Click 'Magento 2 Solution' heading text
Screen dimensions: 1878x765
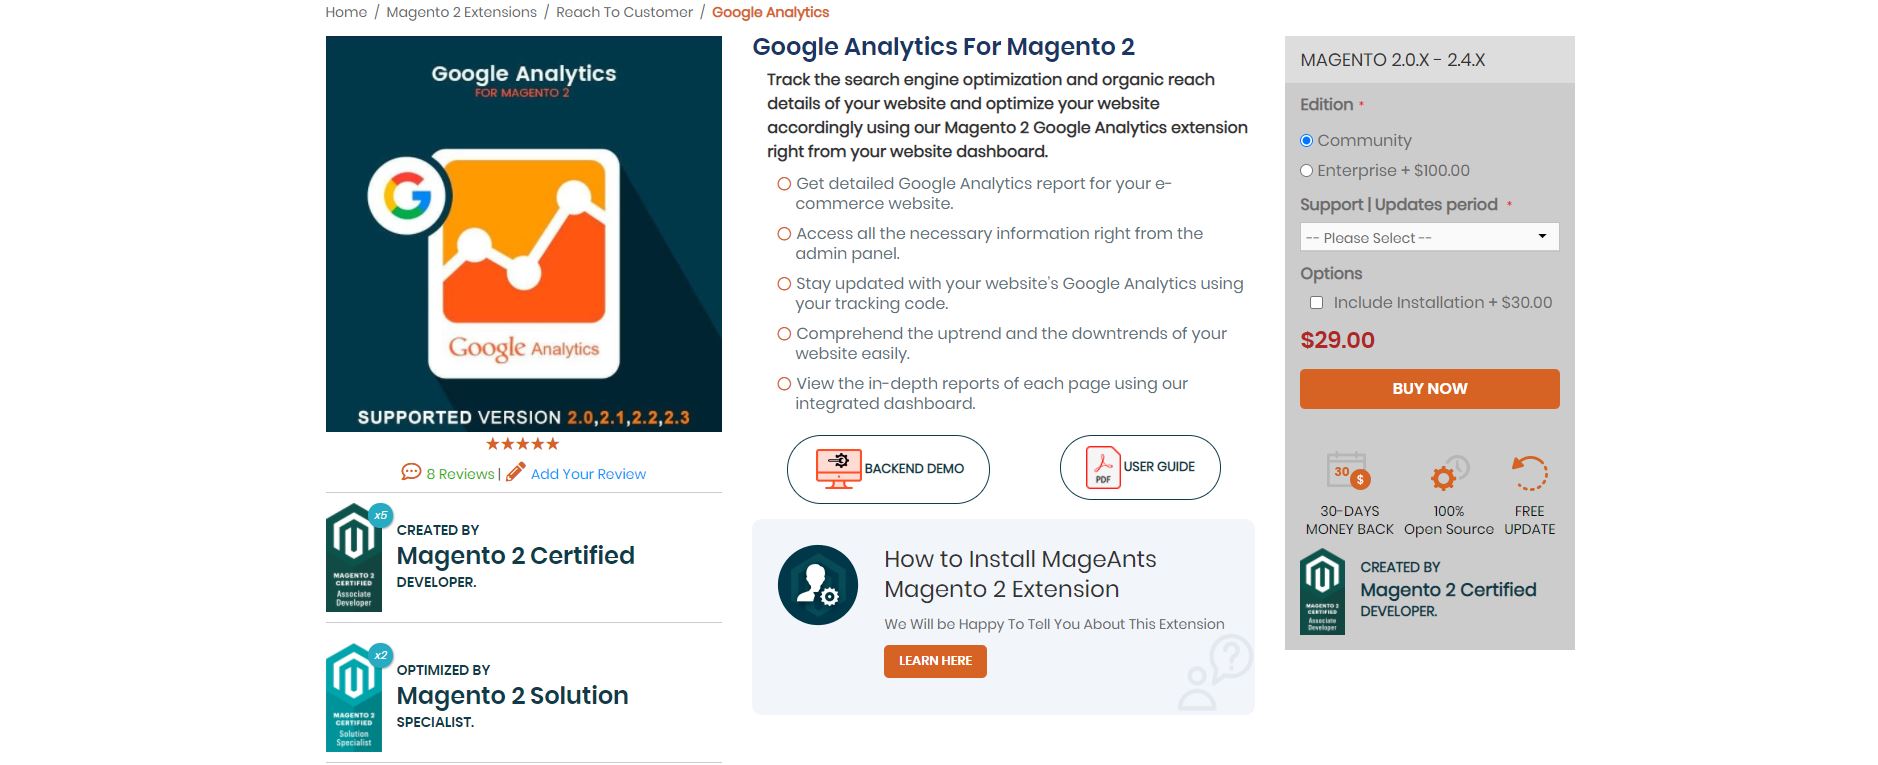[512, 695]
